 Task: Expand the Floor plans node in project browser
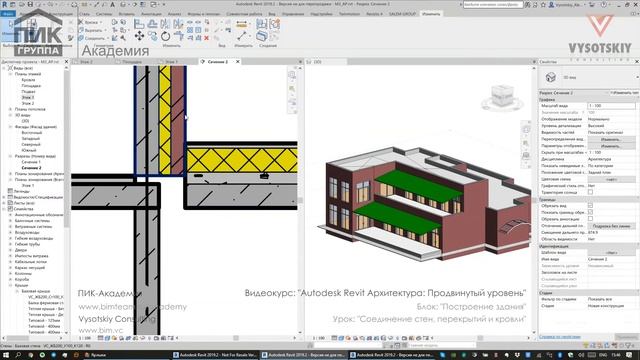[11, 74]
